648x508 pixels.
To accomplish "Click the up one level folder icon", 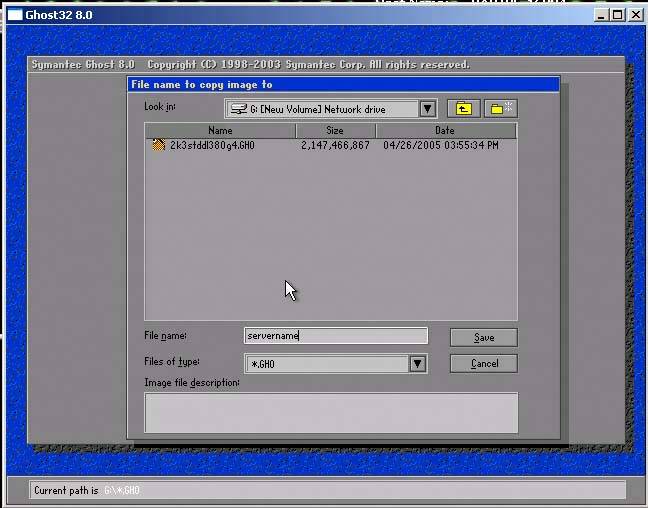I will 464,109.
